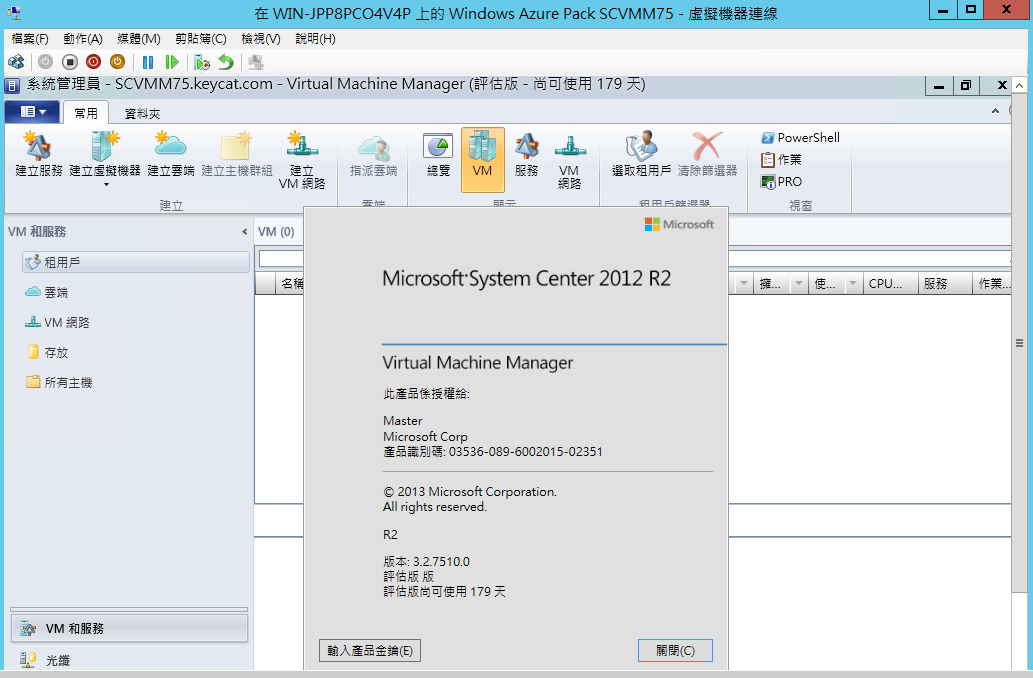Select 所有主機 in the navigation tree

(x=59, y=382)
